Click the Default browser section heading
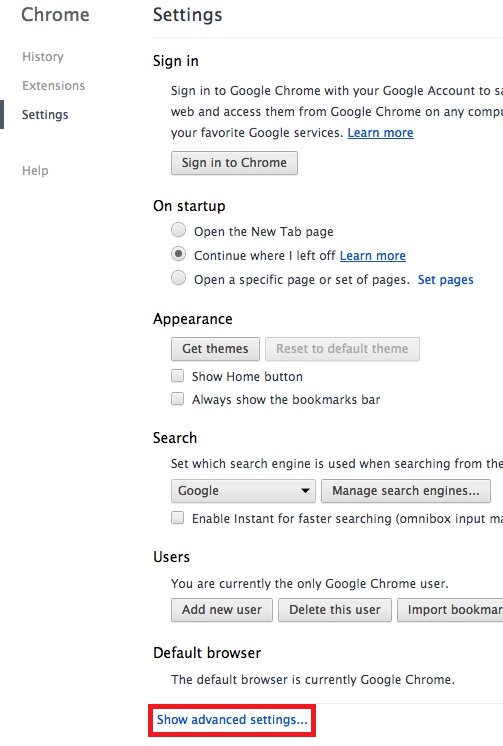Image resolution: width=503 pixels, height=746 pixels. point(207,653)
